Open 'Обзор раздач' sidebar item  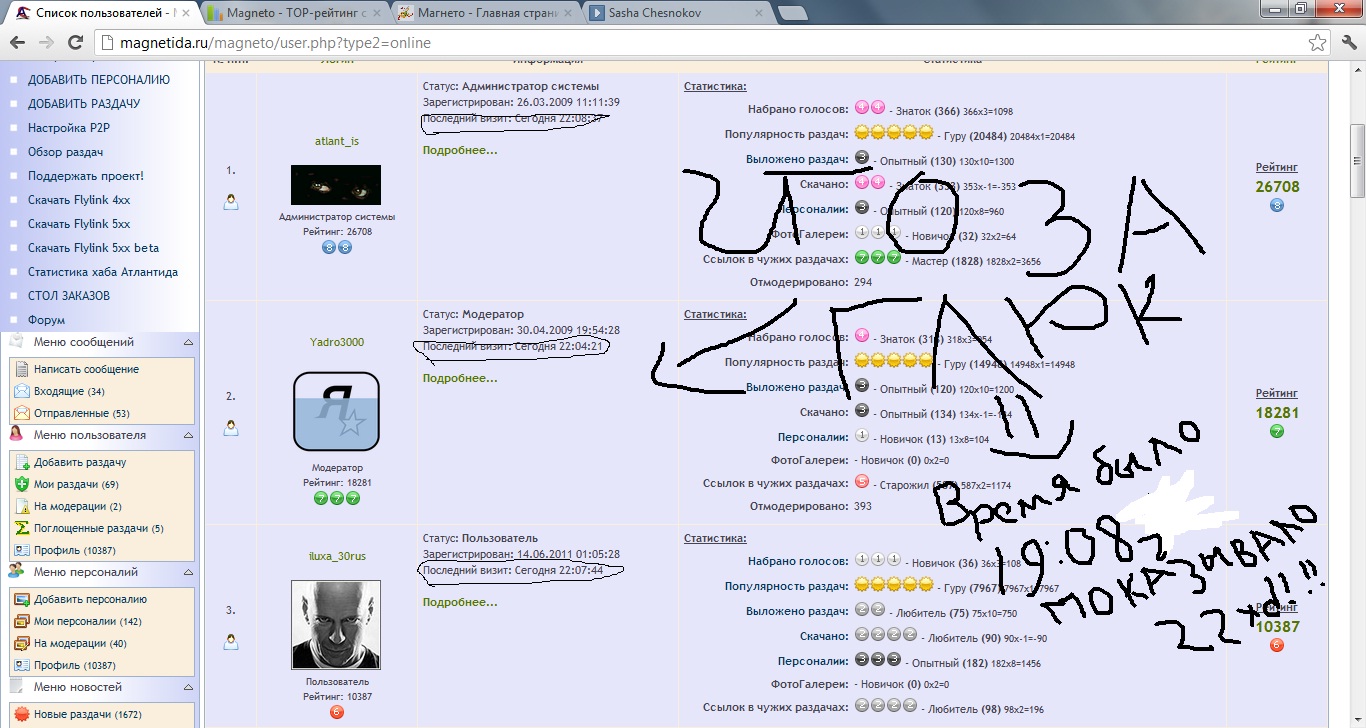(x=66, y=152)
